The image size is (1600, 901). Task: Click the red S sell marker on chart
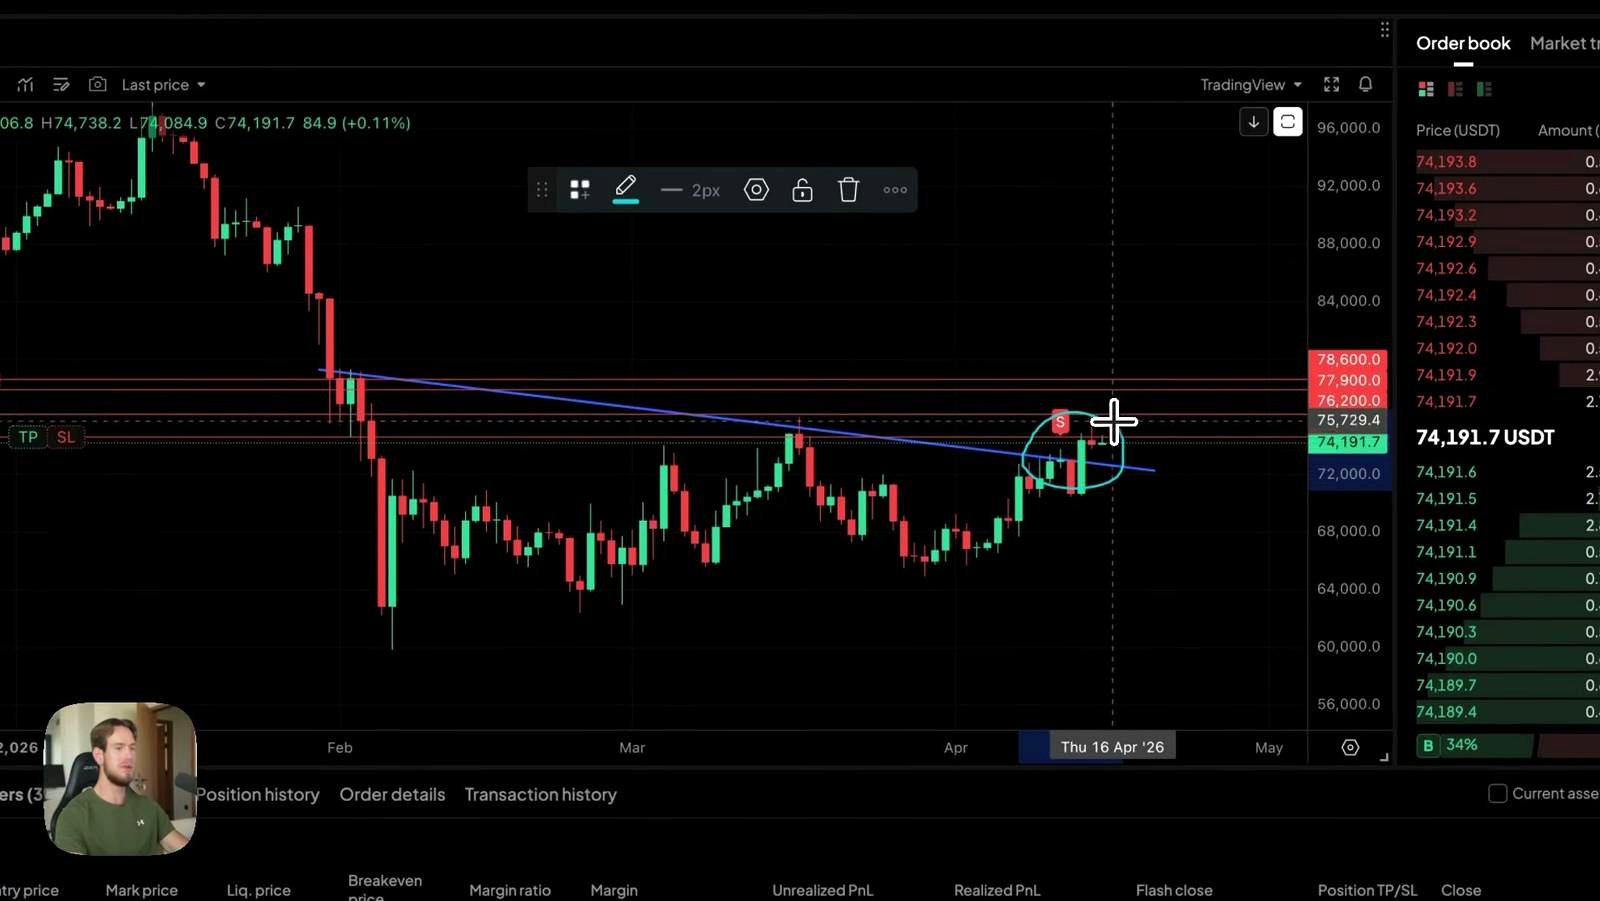tap(1060, 422)
